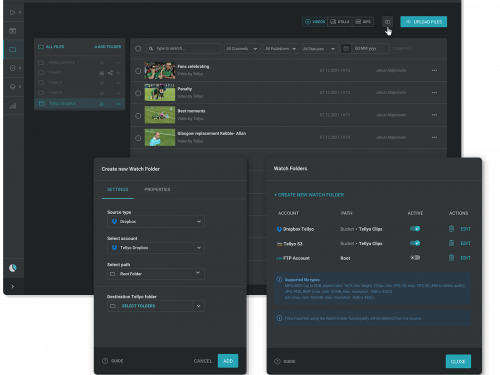The image size is (500, 375).
Task: Open the media player sidebar icon
Action: [x=13, y=31]
